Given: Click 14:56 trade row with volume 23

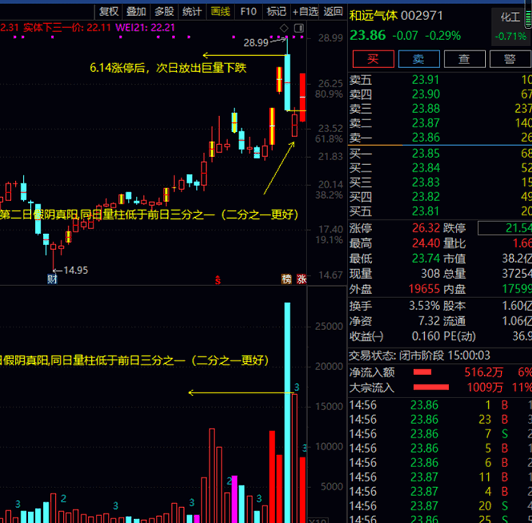Looking at the screenshot, I should (x=440, y=419).
